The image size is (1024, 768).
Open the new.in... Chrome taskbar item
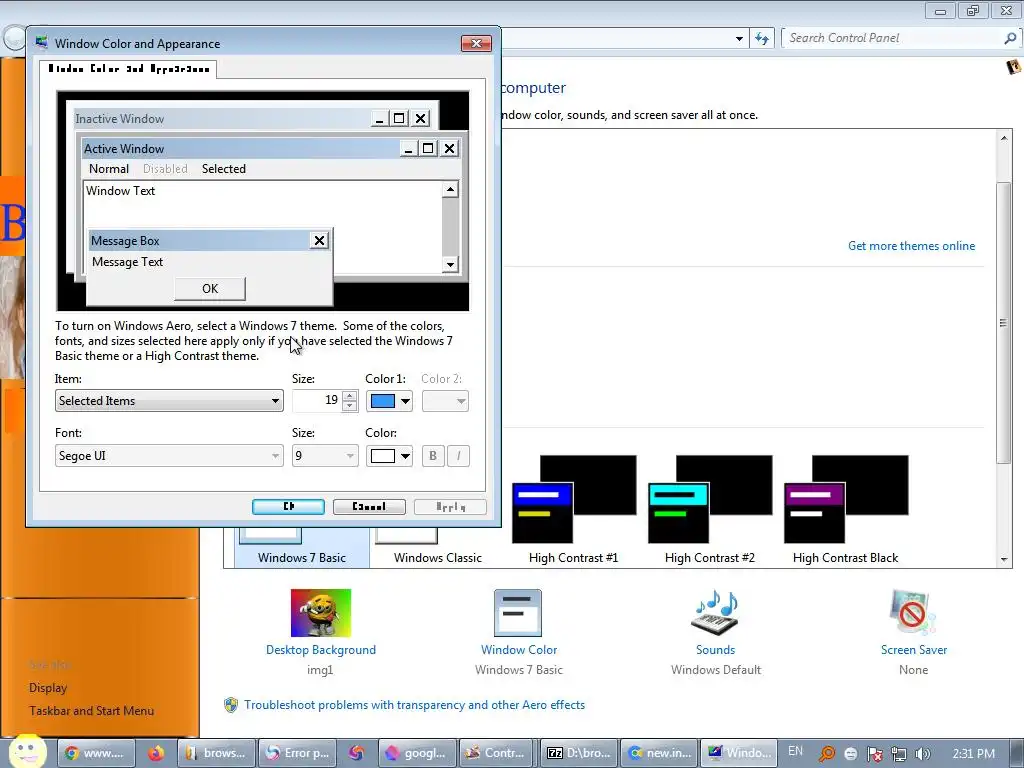(x=658, y=753)
